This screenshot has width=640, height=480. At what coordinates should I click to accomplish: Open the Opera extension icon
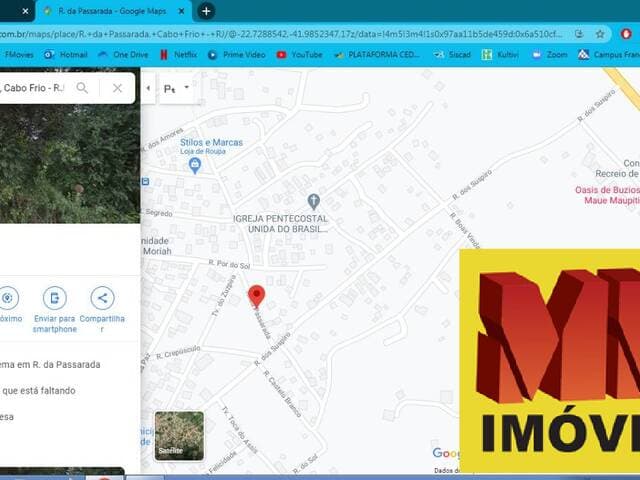(x=626, y=34)
